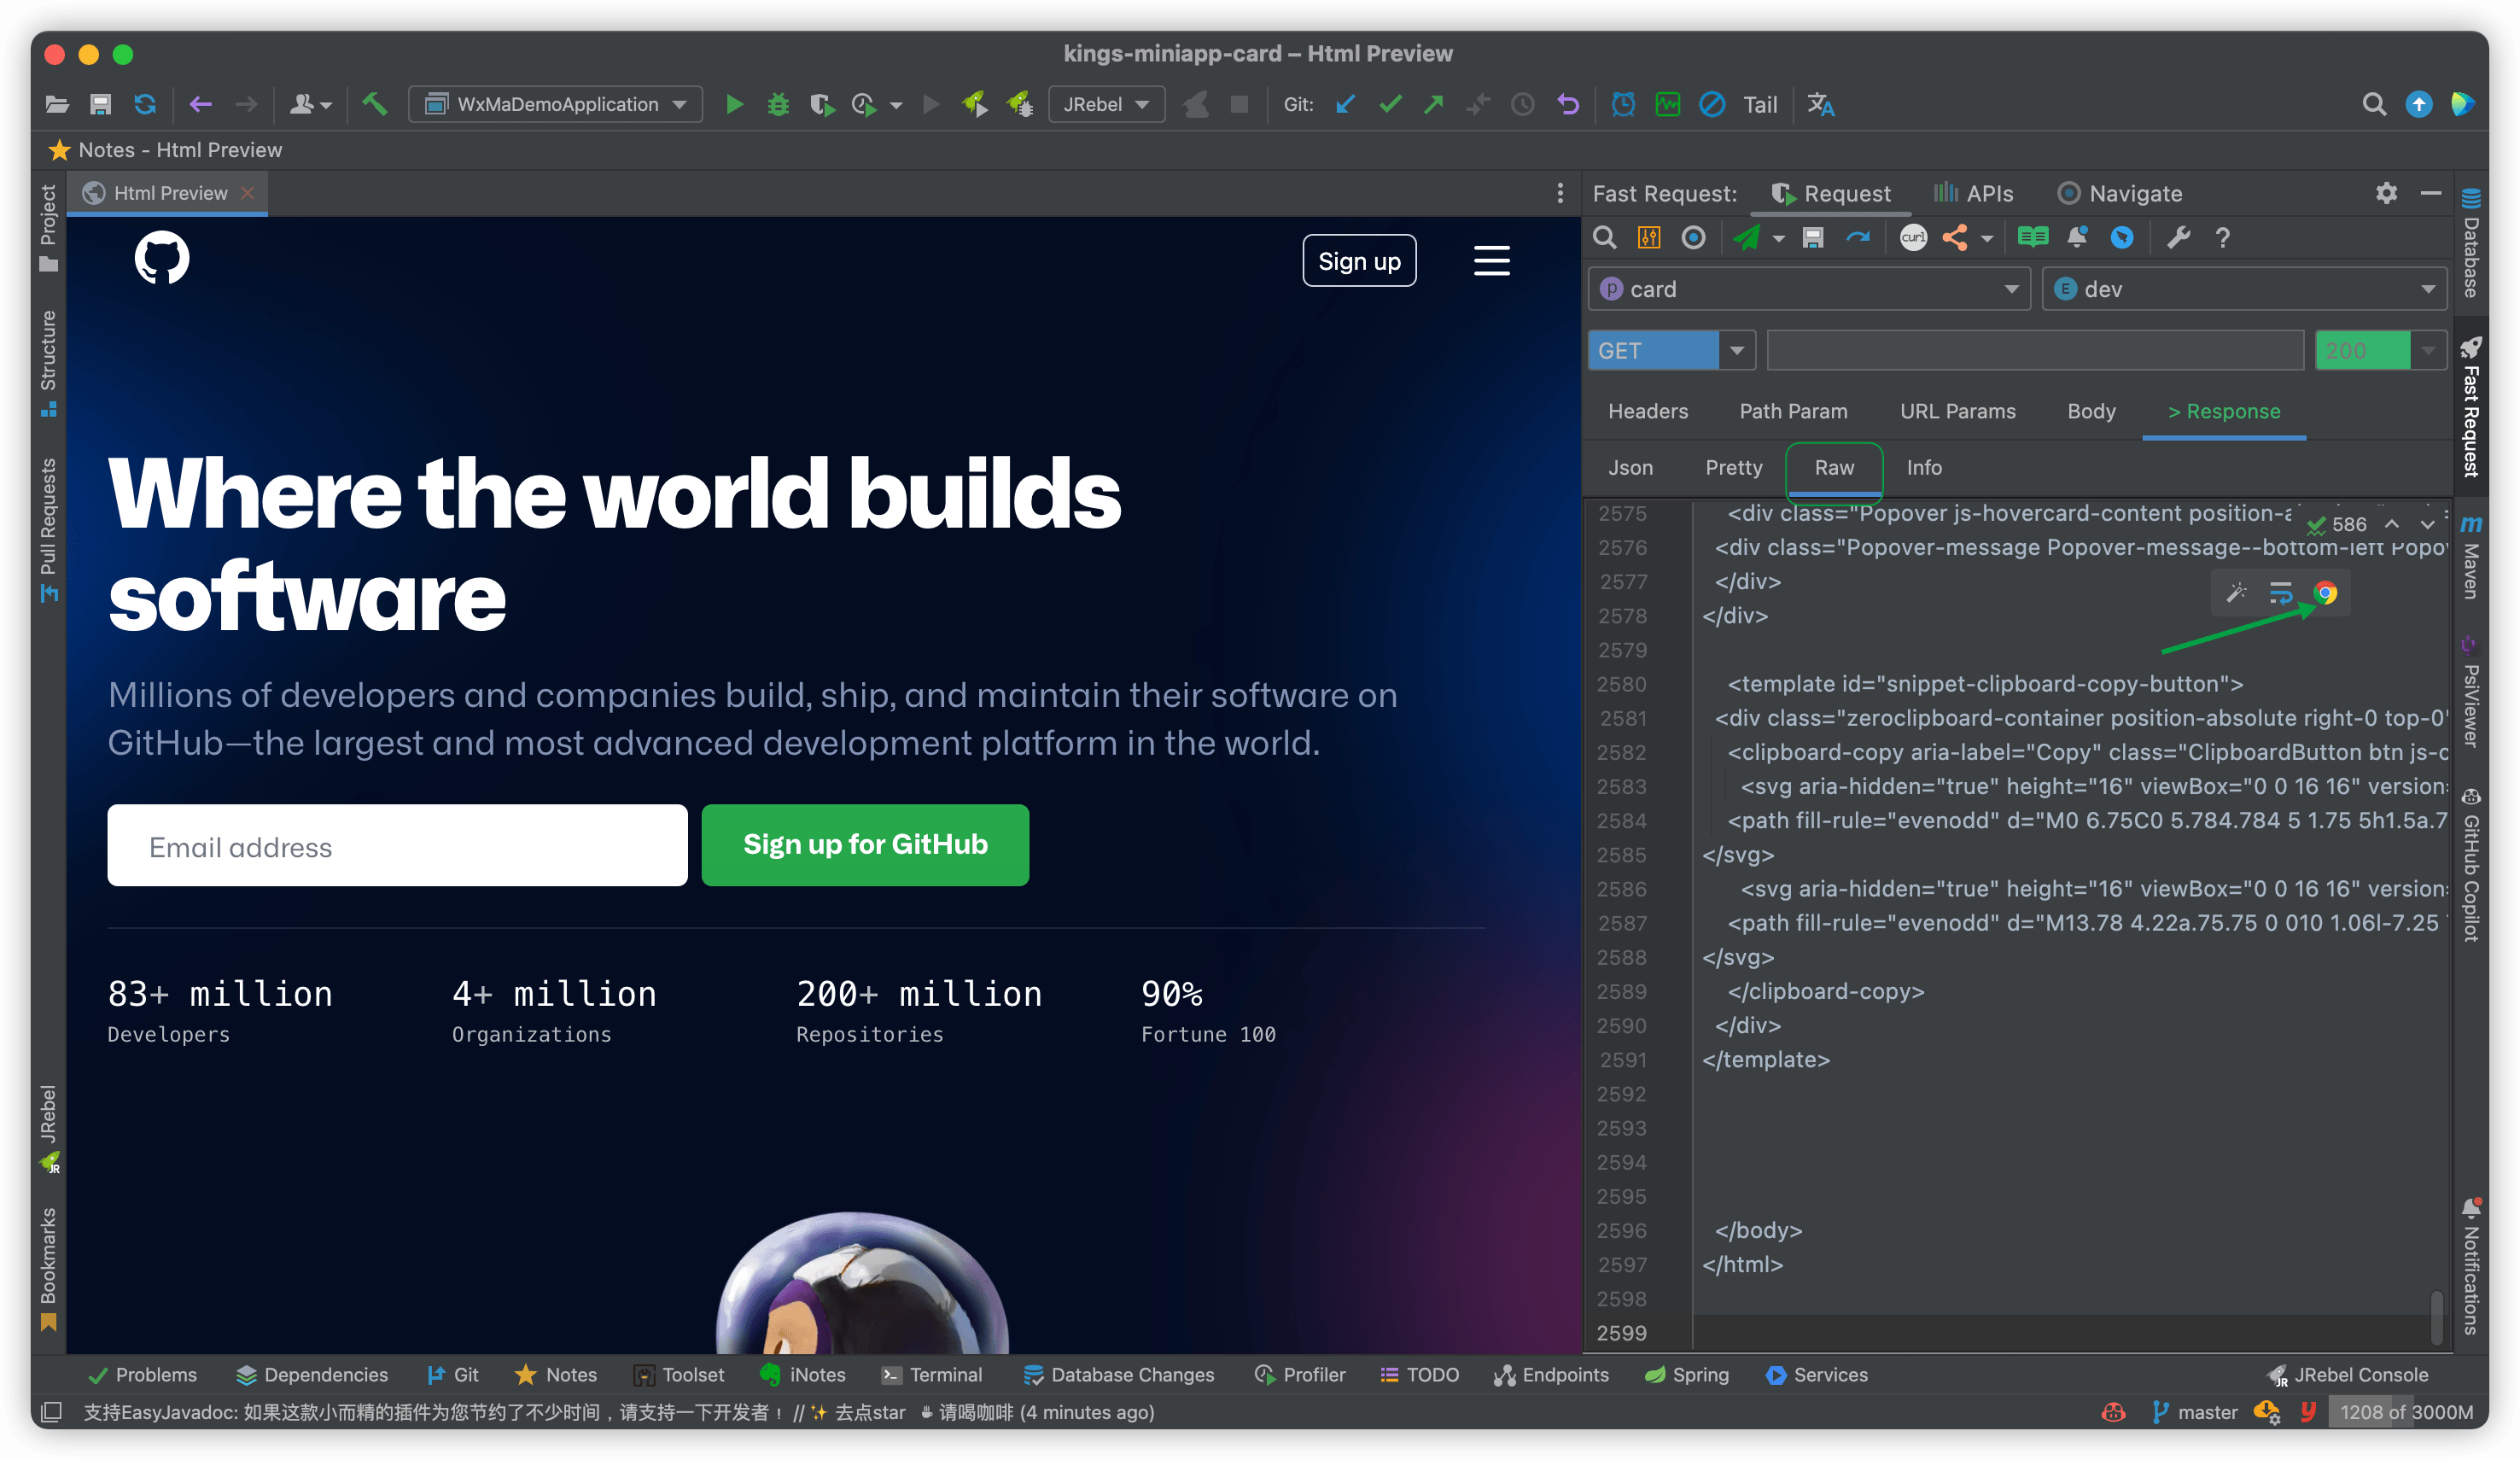Image resolution: width=2520 pixels, height=1460 pixels.
Task: Toggle Fast Request side panel strip
Action: (x=2470, y=408)
